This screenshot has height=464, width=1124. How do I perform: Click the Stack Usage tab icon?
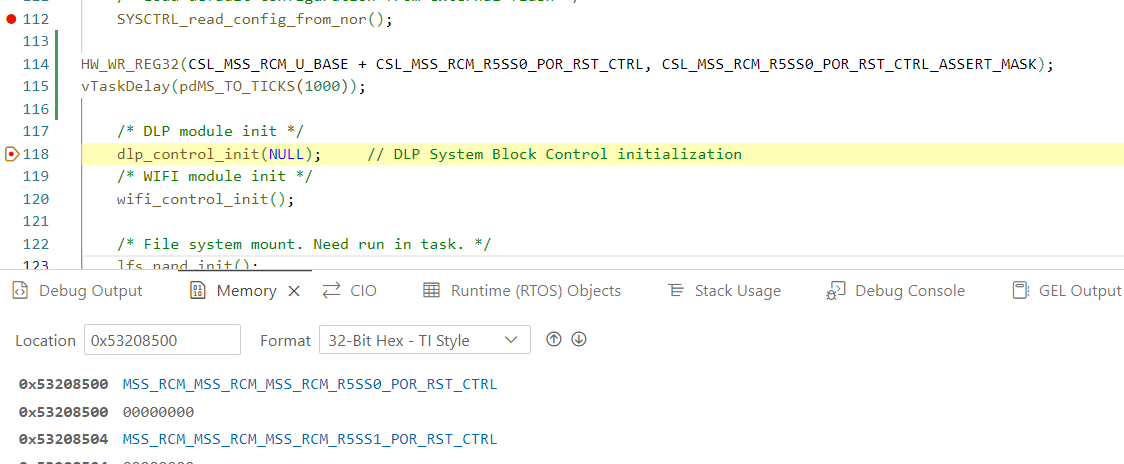coord(675,290)
